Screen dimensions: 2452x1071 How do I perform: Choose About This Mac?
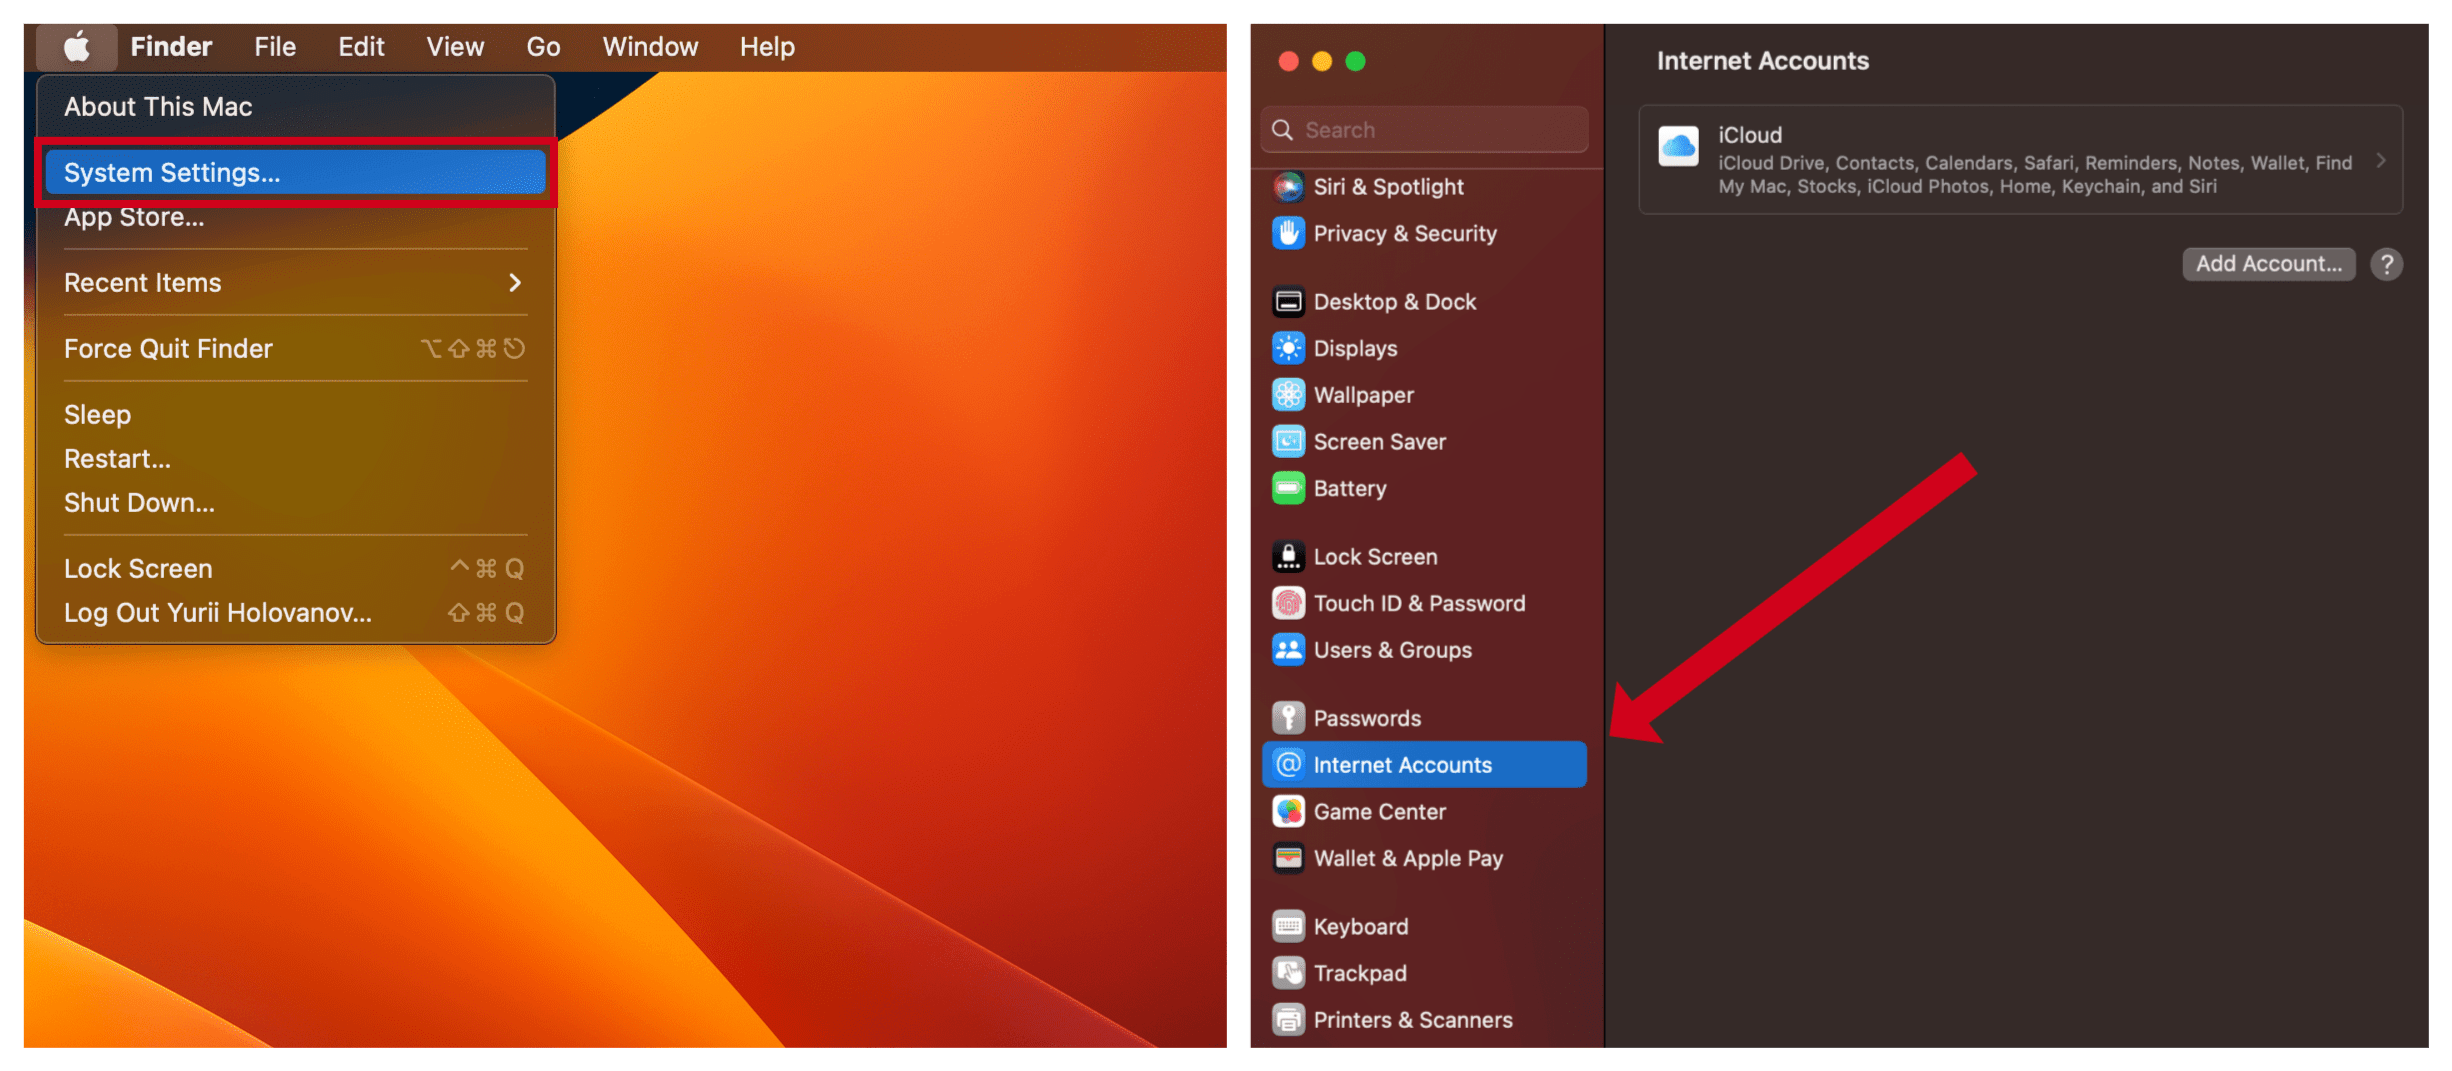[x=295, y=107]
